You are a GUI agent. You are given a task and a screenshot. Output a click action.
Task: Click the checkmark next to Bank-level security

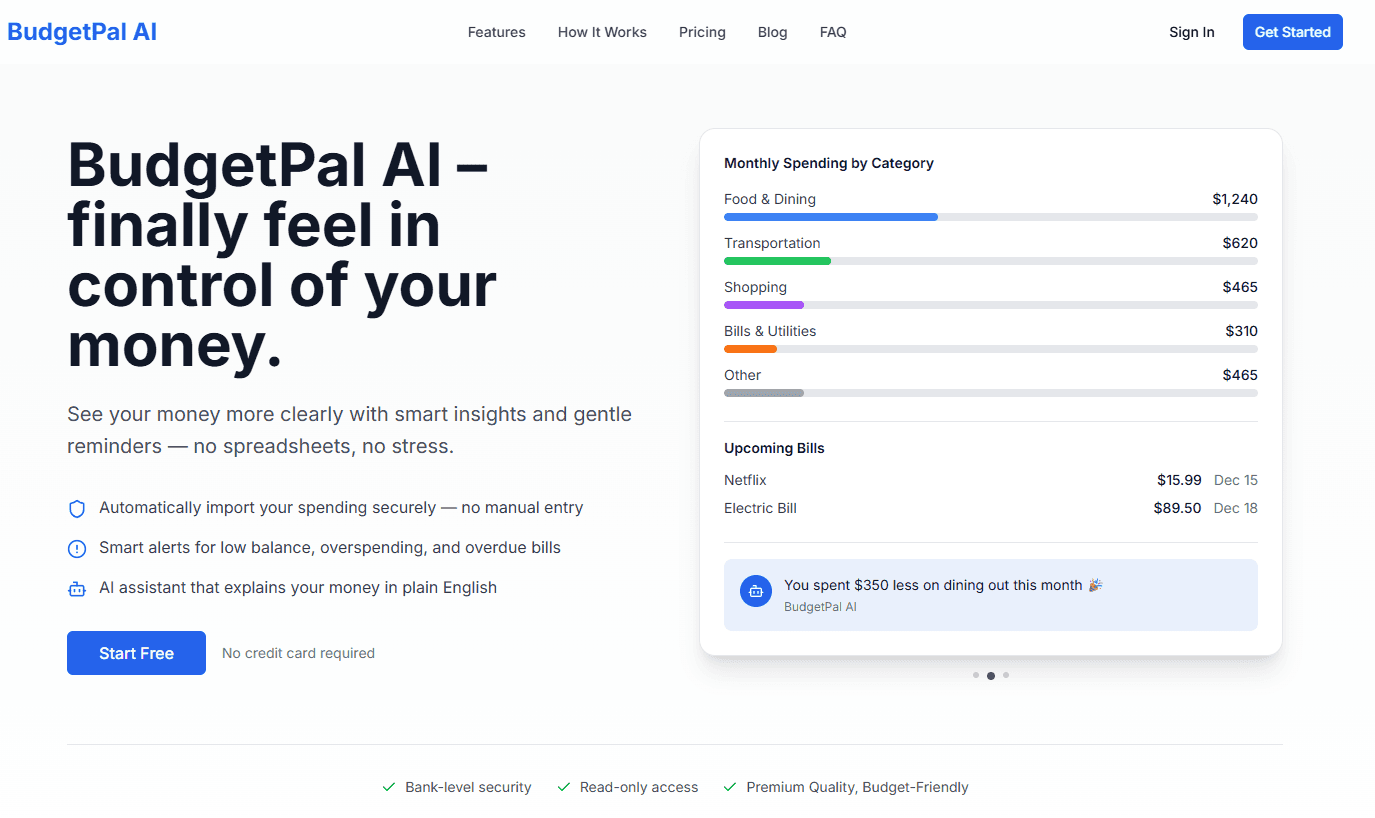click(389, 788)
